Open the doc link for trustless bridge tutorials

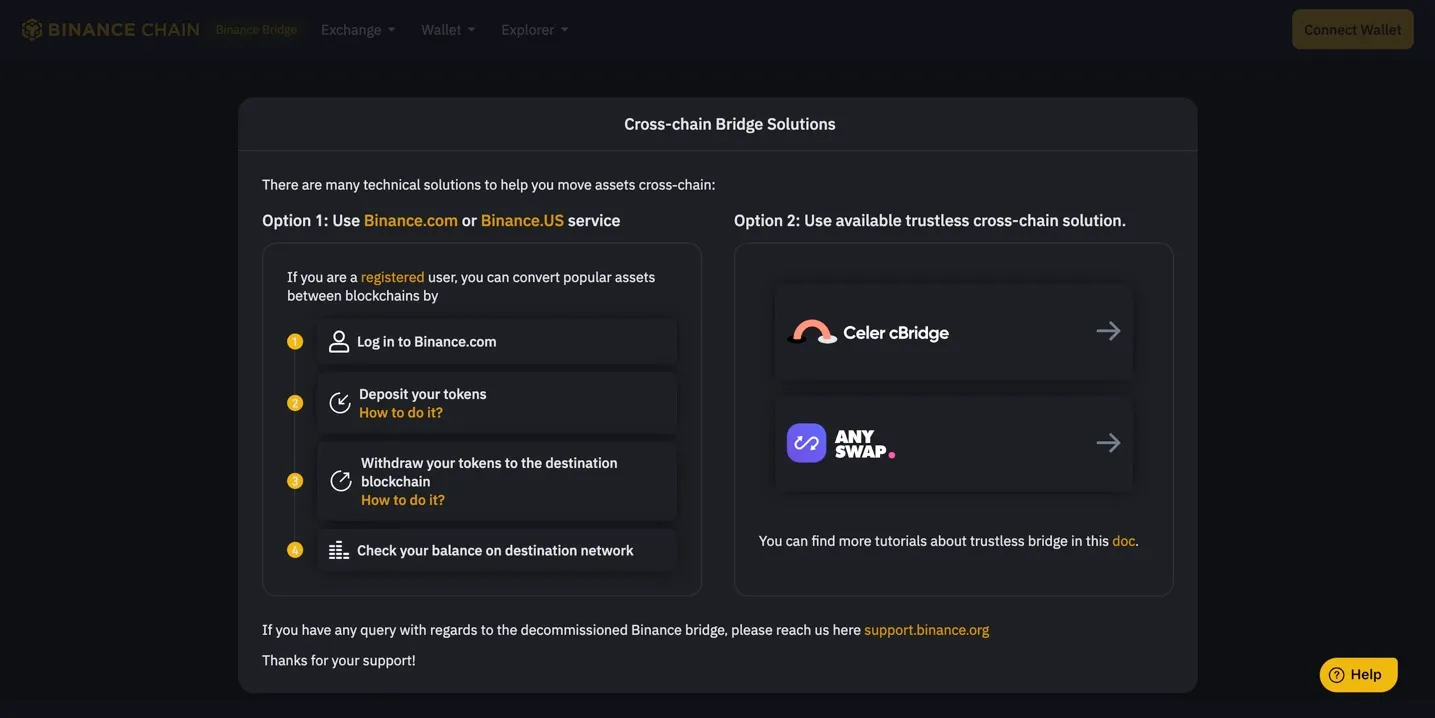click(1124, 541)
